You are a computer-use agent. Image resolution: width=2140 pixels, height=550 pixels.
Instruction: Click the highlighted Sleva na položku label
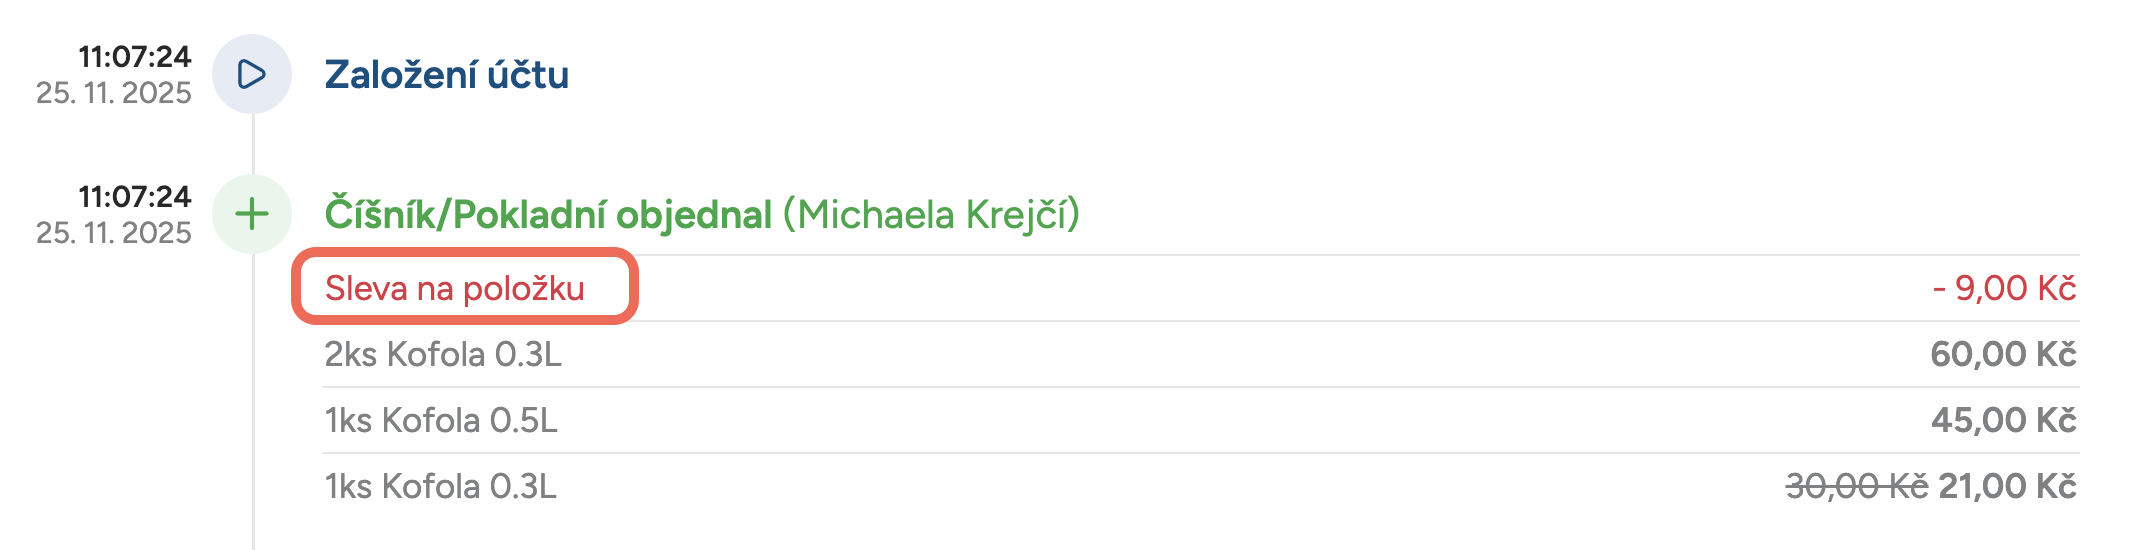(x=455, y=288)
